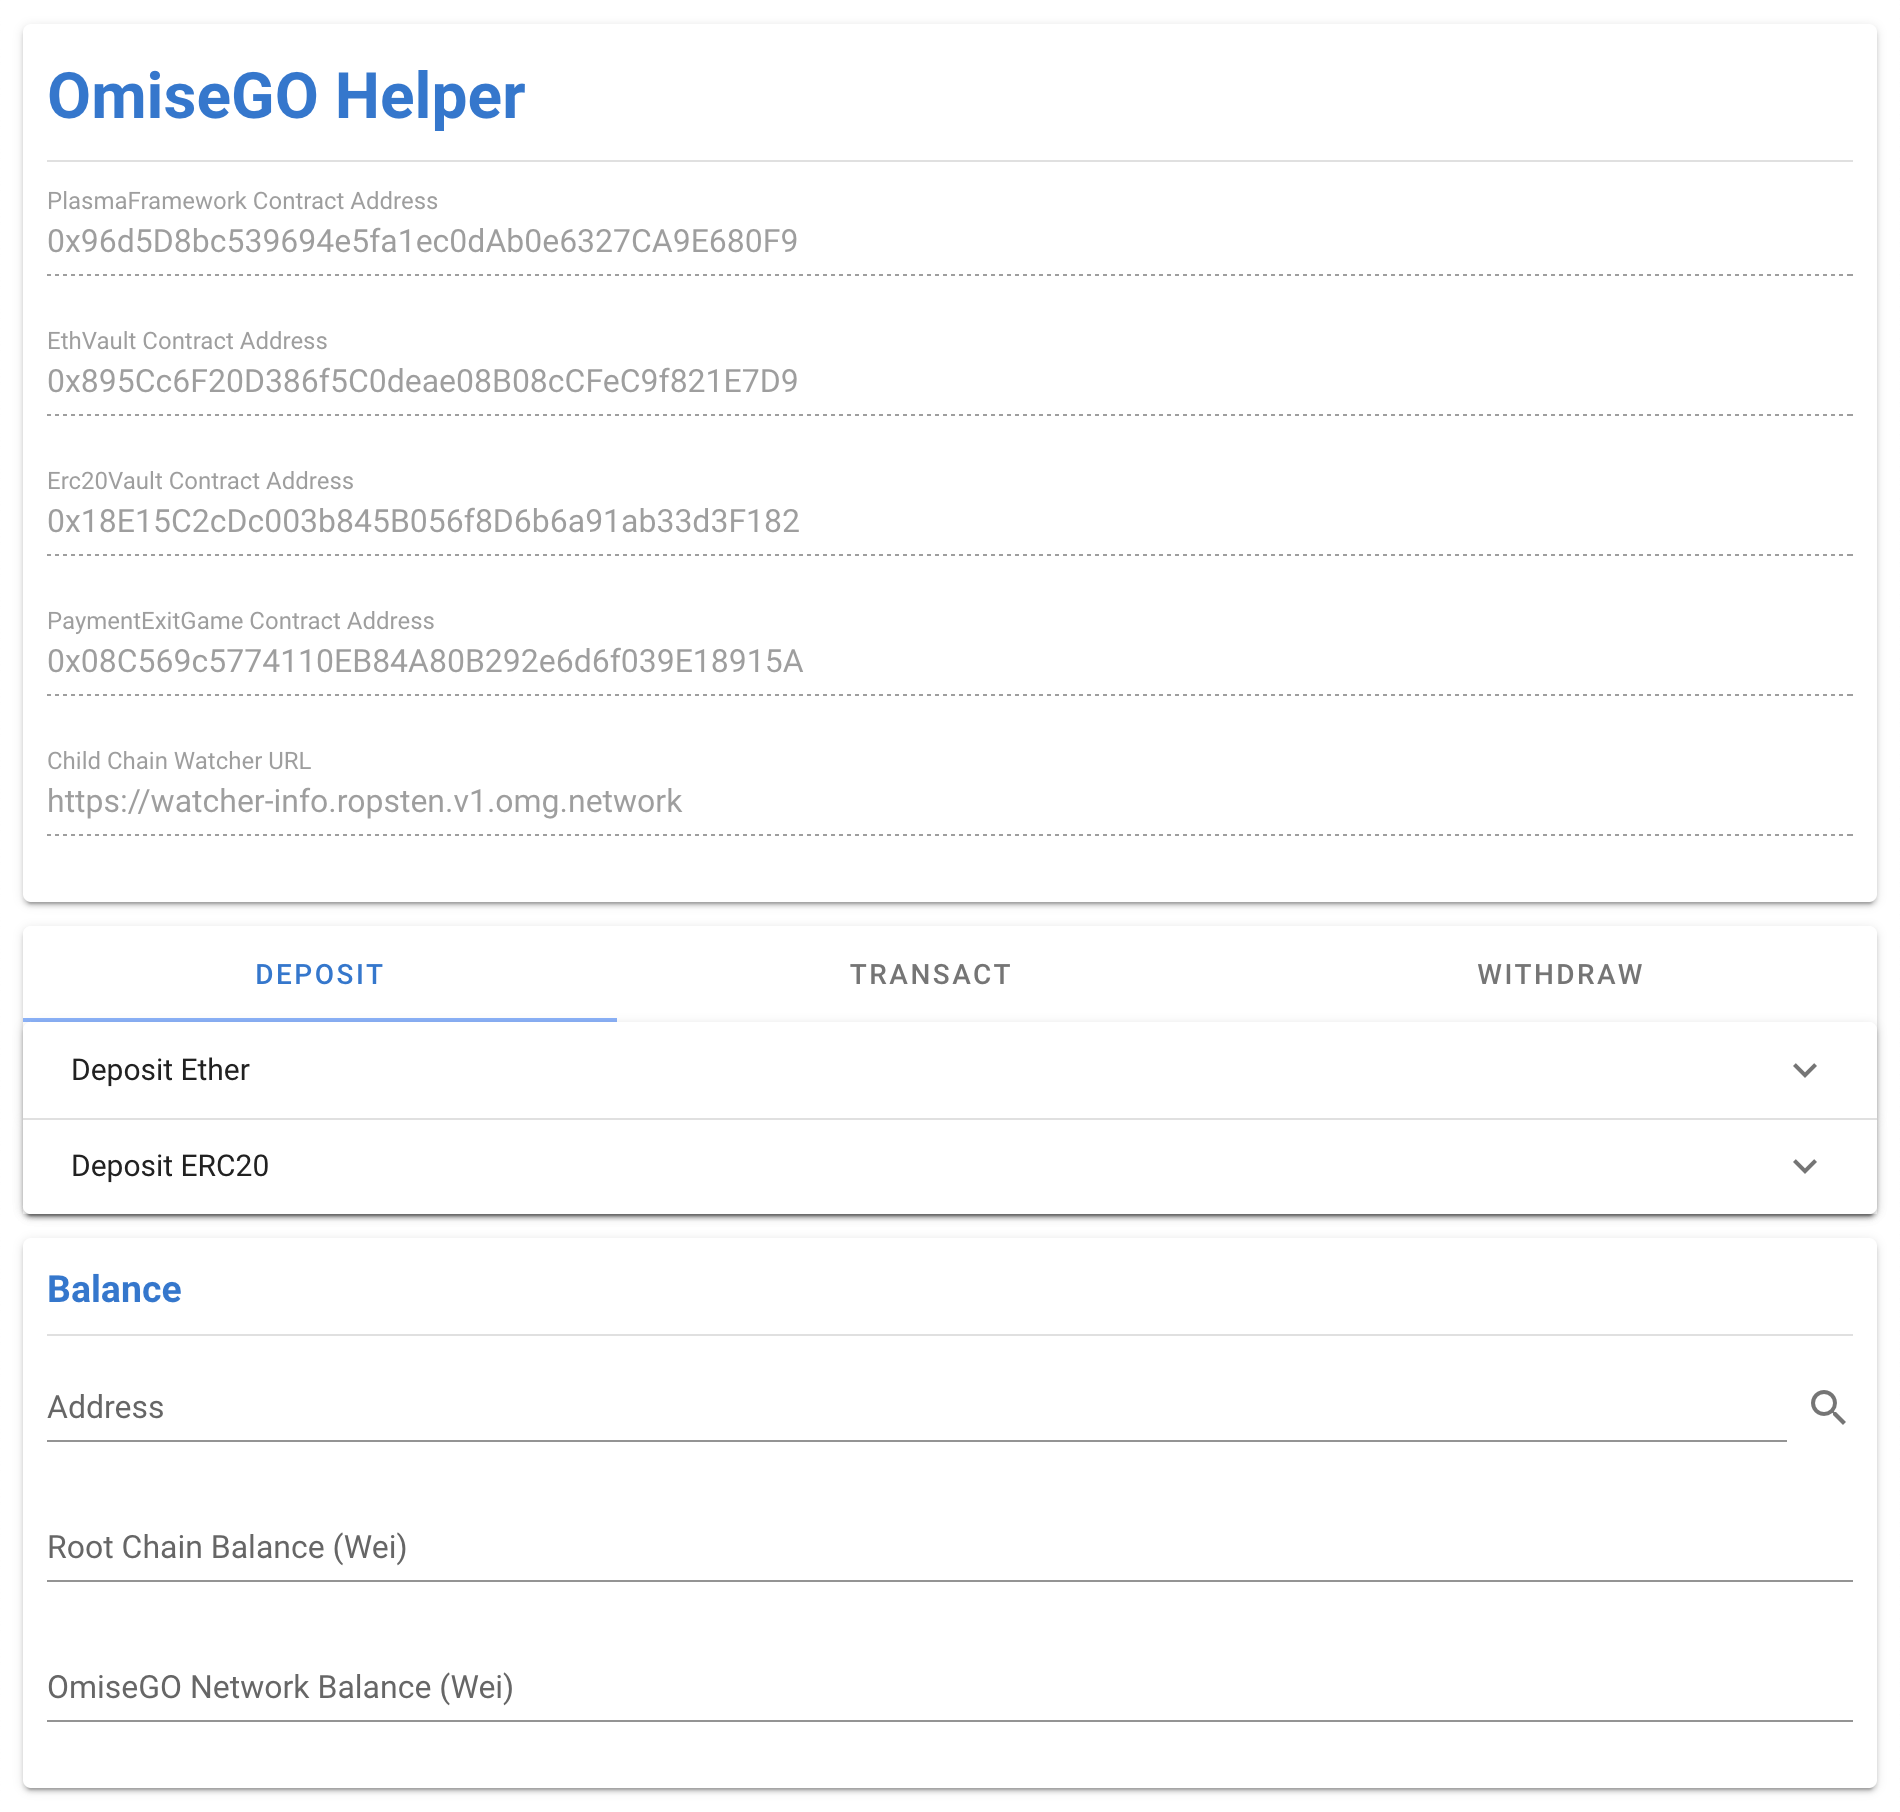This screenshot has width=1900, height=1812.
Task: Click the Root Chain Balance (Wei) field
Action: click(x=950, y=1547)
